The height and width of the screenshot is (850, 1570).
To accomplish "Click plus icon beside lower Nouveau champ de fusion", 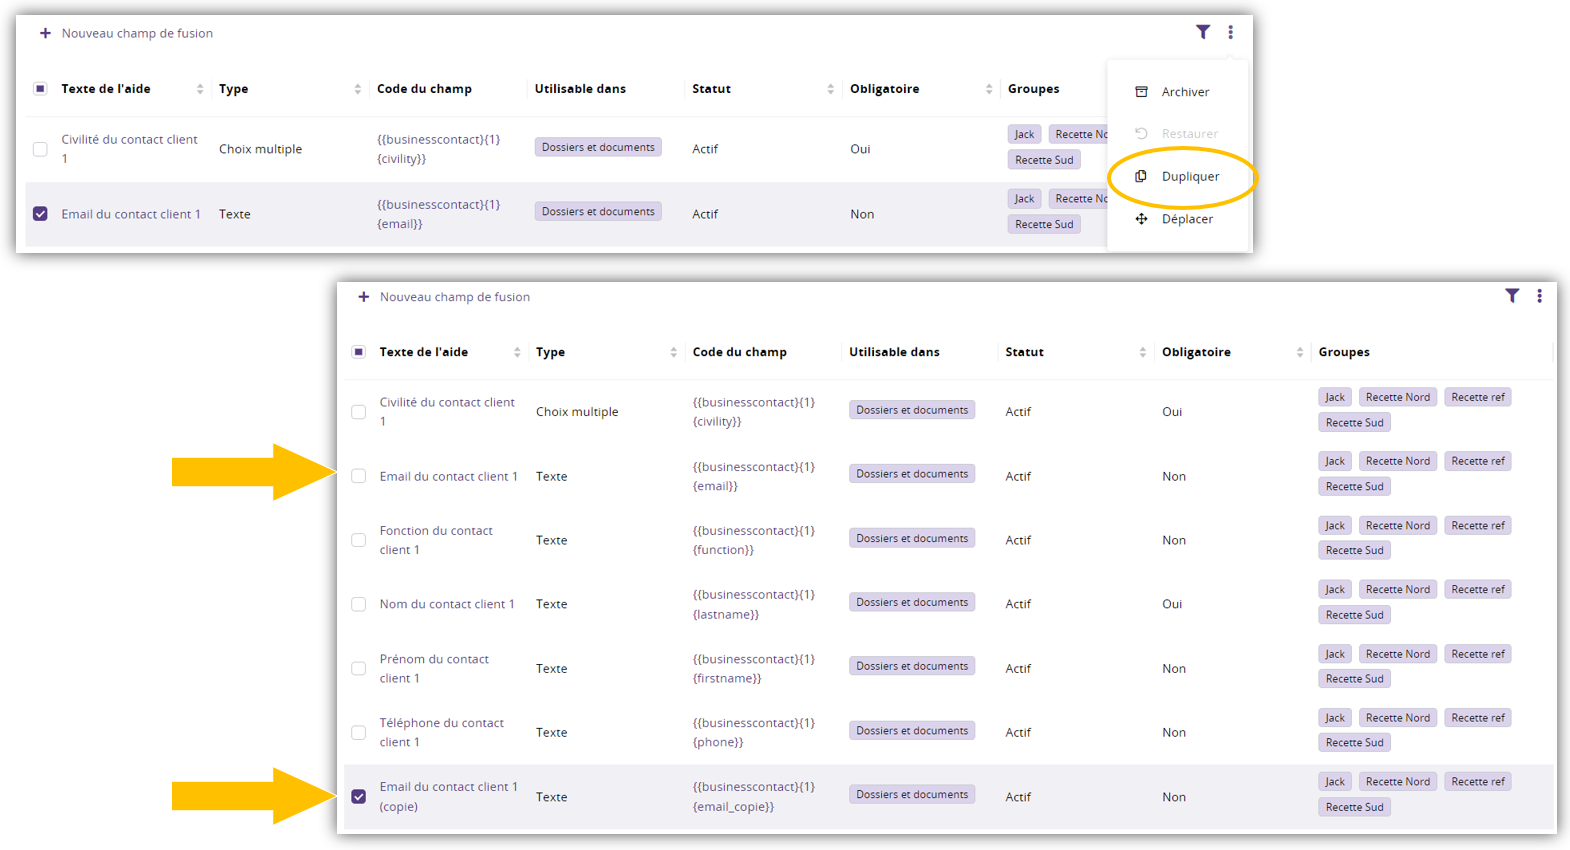I will [364, 297].
